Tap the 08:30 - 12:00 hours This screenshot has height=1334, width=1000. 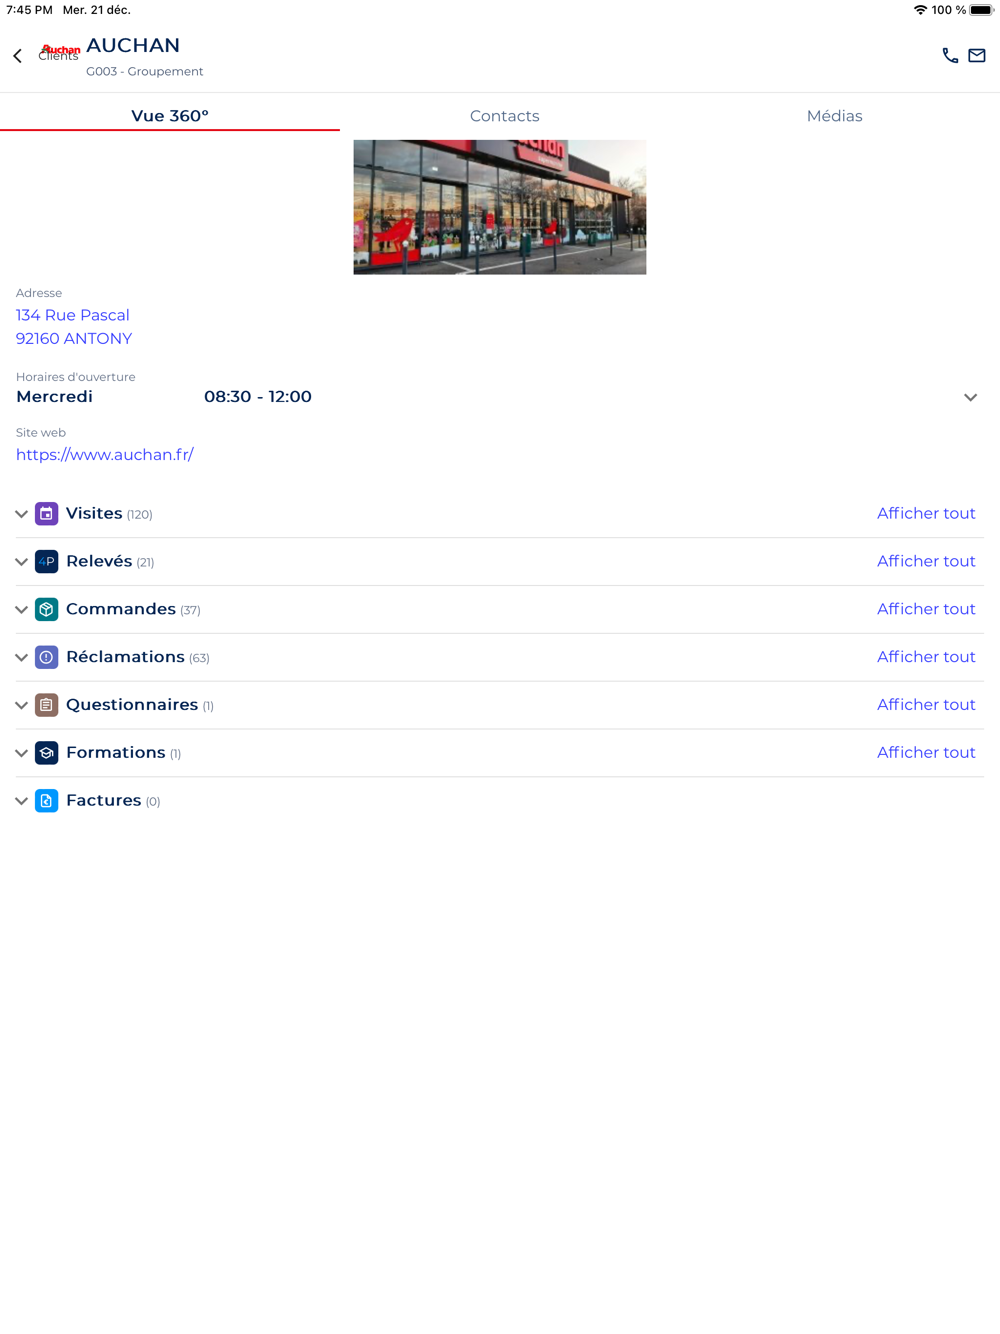point(258,397)
